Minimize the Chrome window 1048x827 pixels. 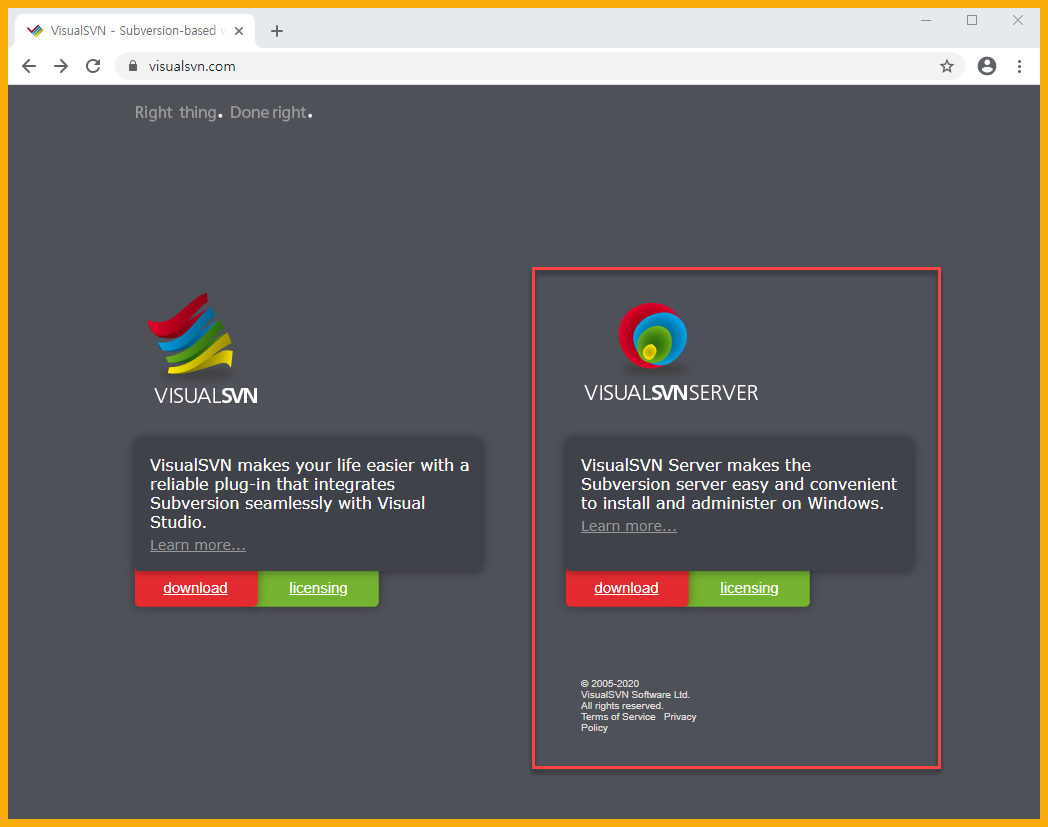[926, 20]
